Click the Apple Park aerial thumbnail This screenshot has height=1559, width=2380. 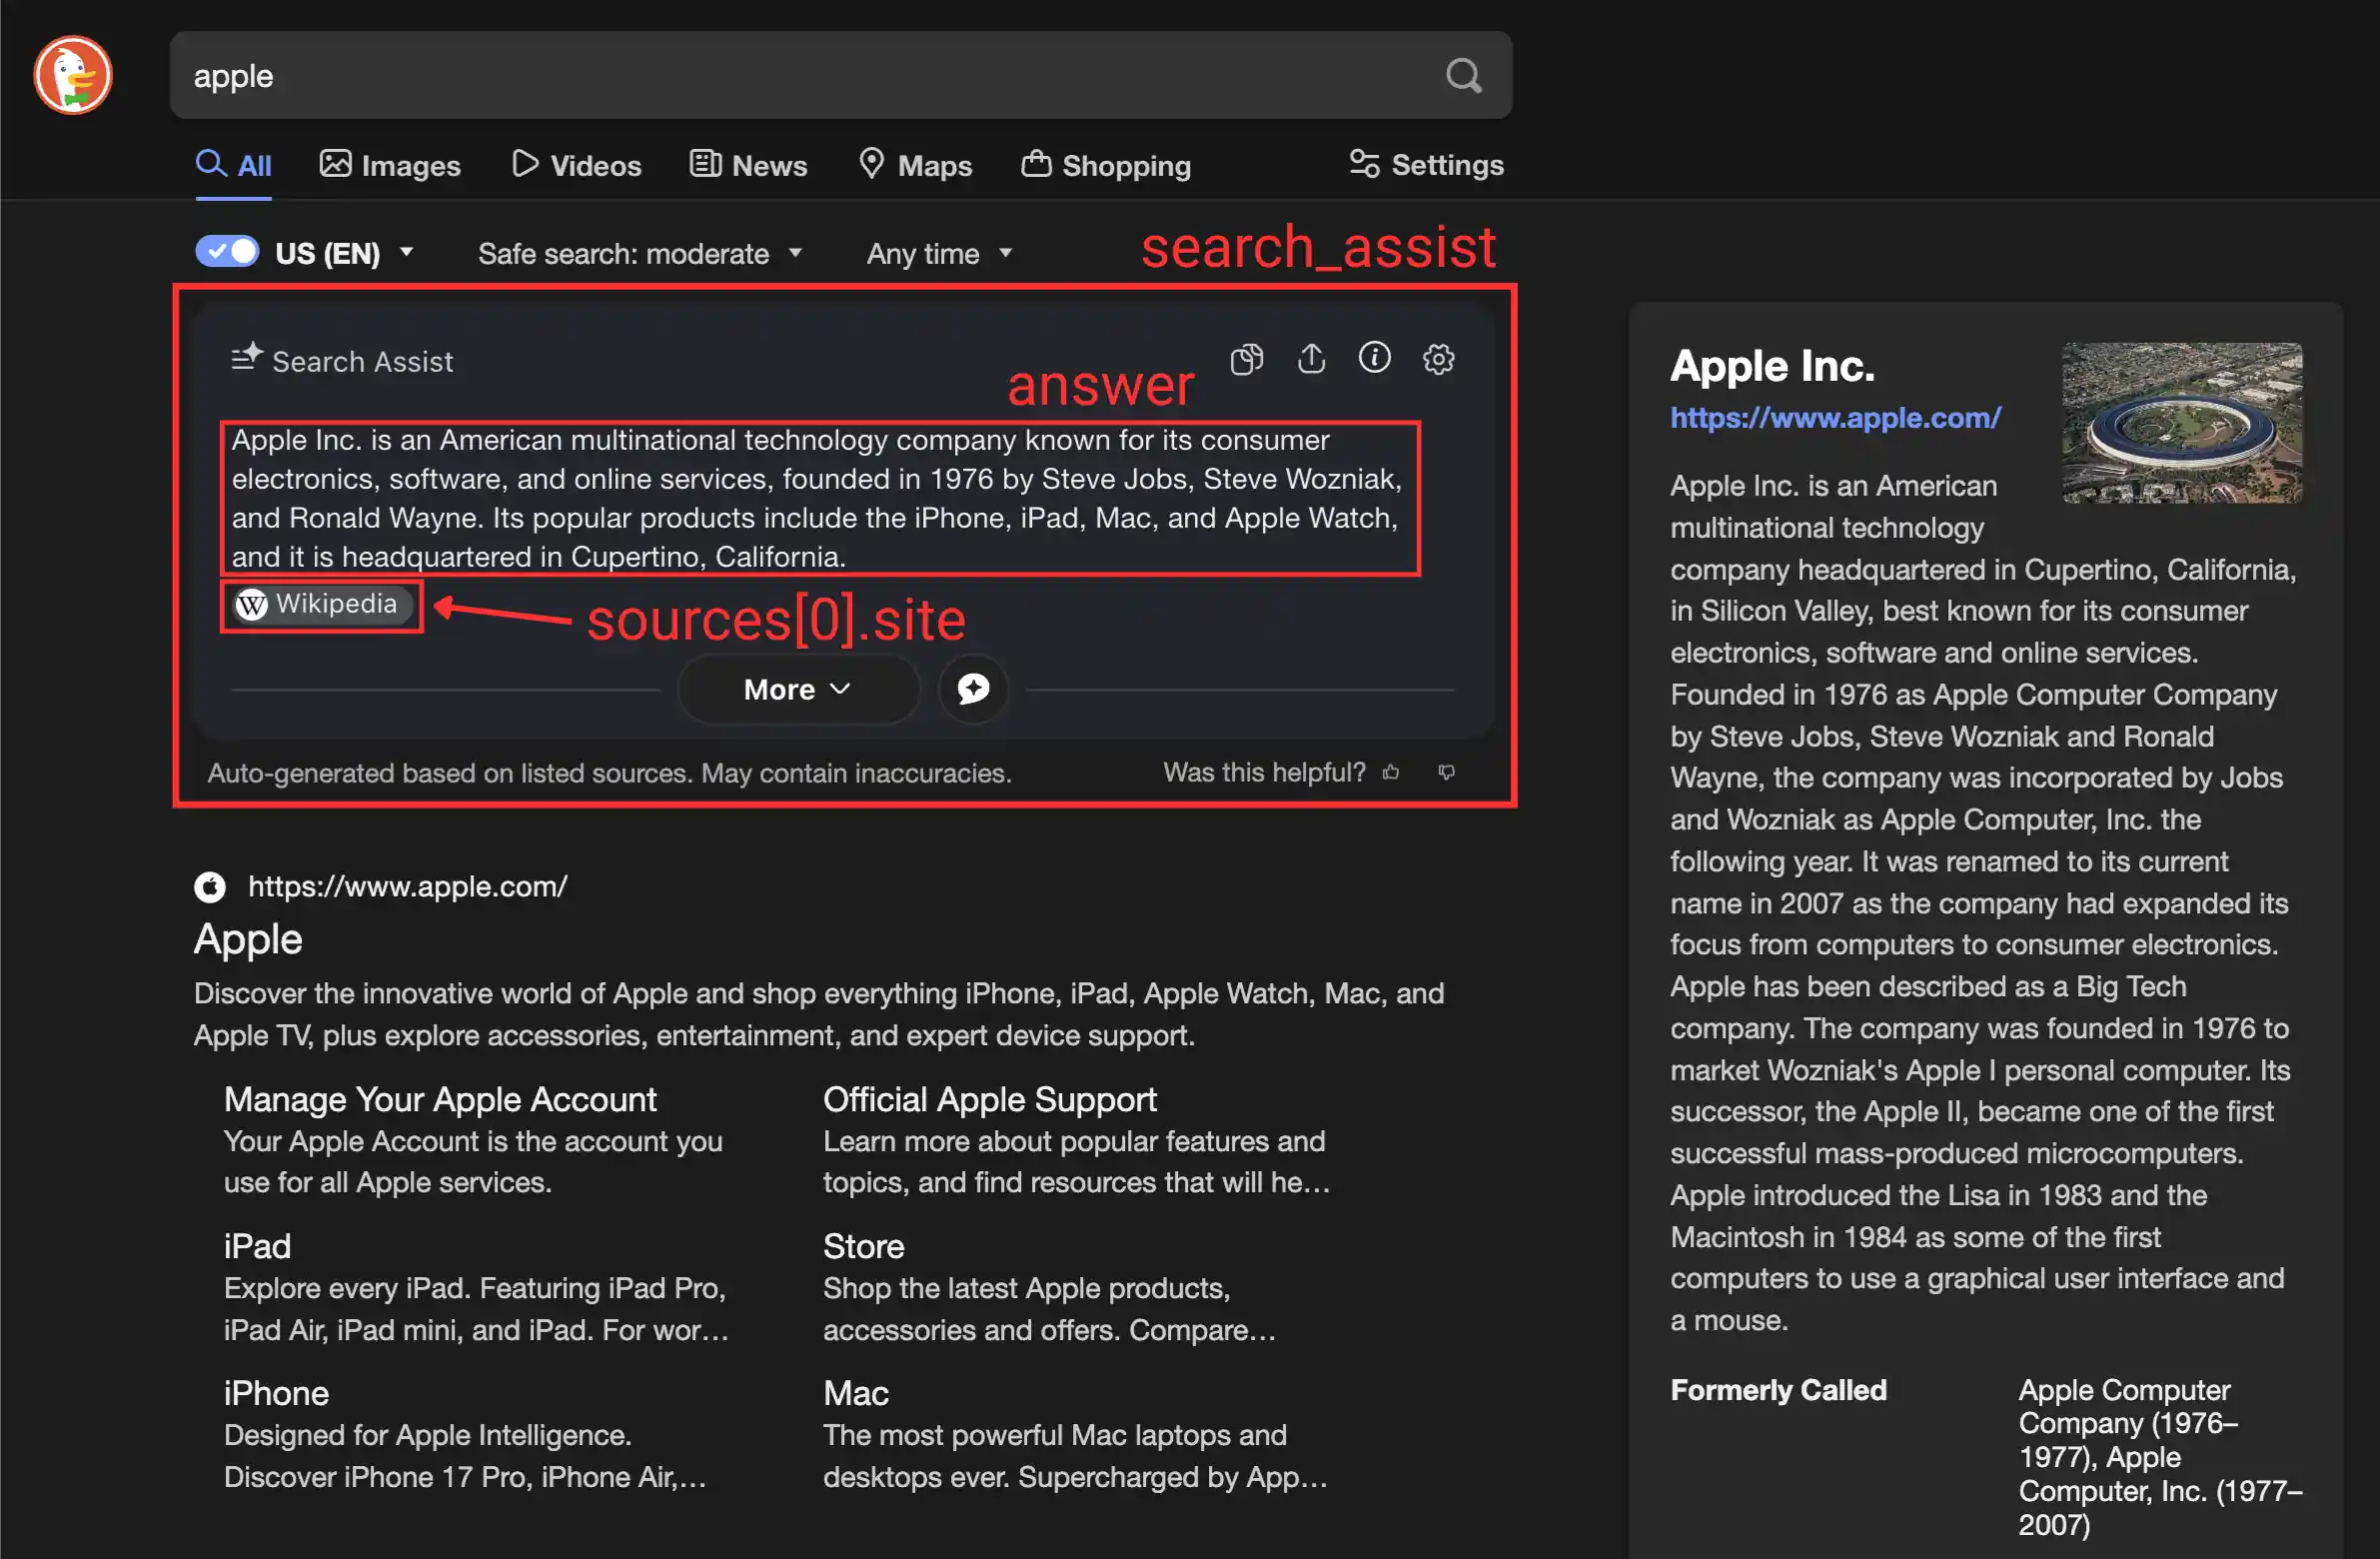click(x=2183, y=423)
